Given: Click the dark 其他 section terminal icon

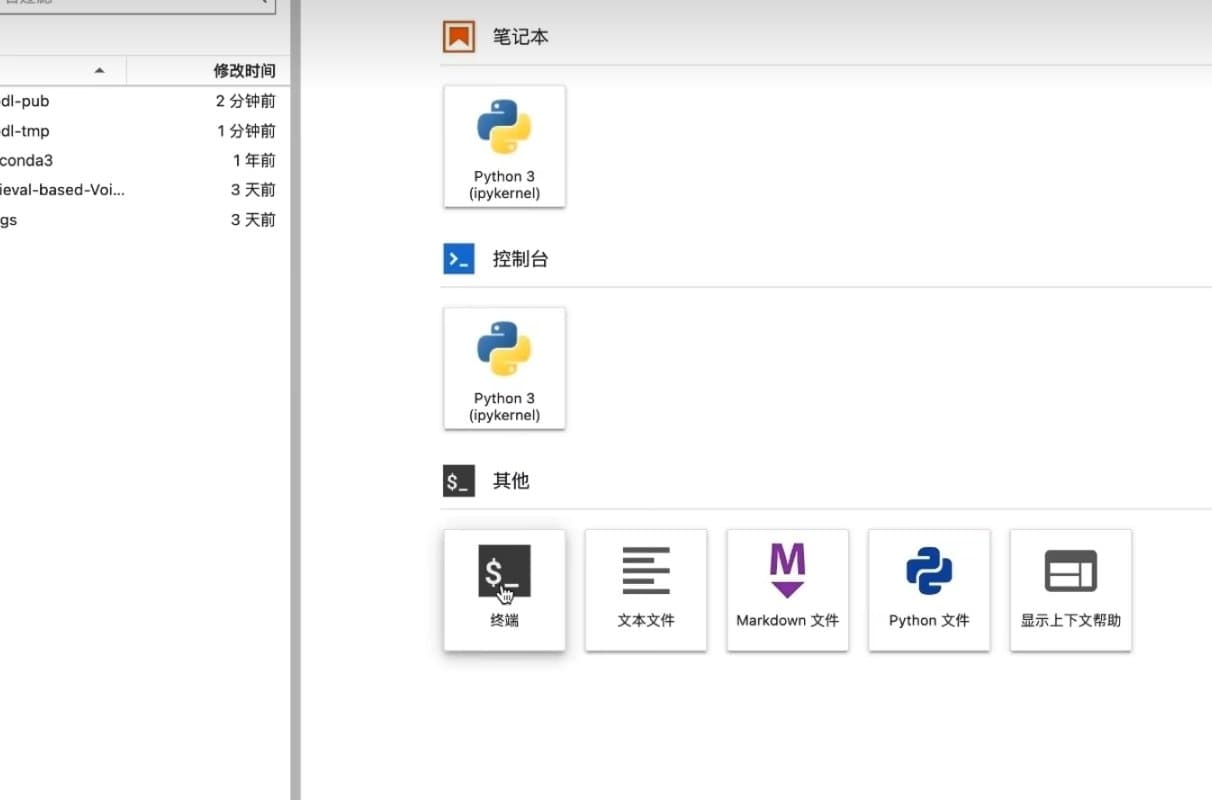Looking at the screenshot, I should (x=459, y=481).
